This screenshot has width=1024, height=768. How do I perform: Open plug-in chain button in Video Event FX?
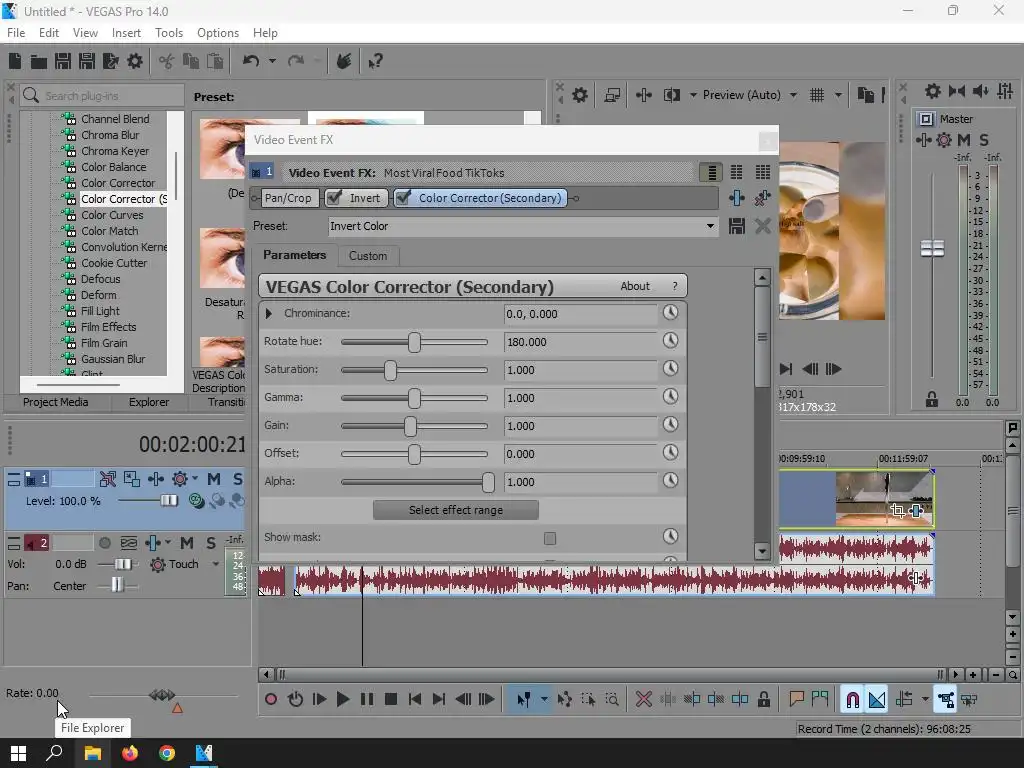[x=737, y=198]
